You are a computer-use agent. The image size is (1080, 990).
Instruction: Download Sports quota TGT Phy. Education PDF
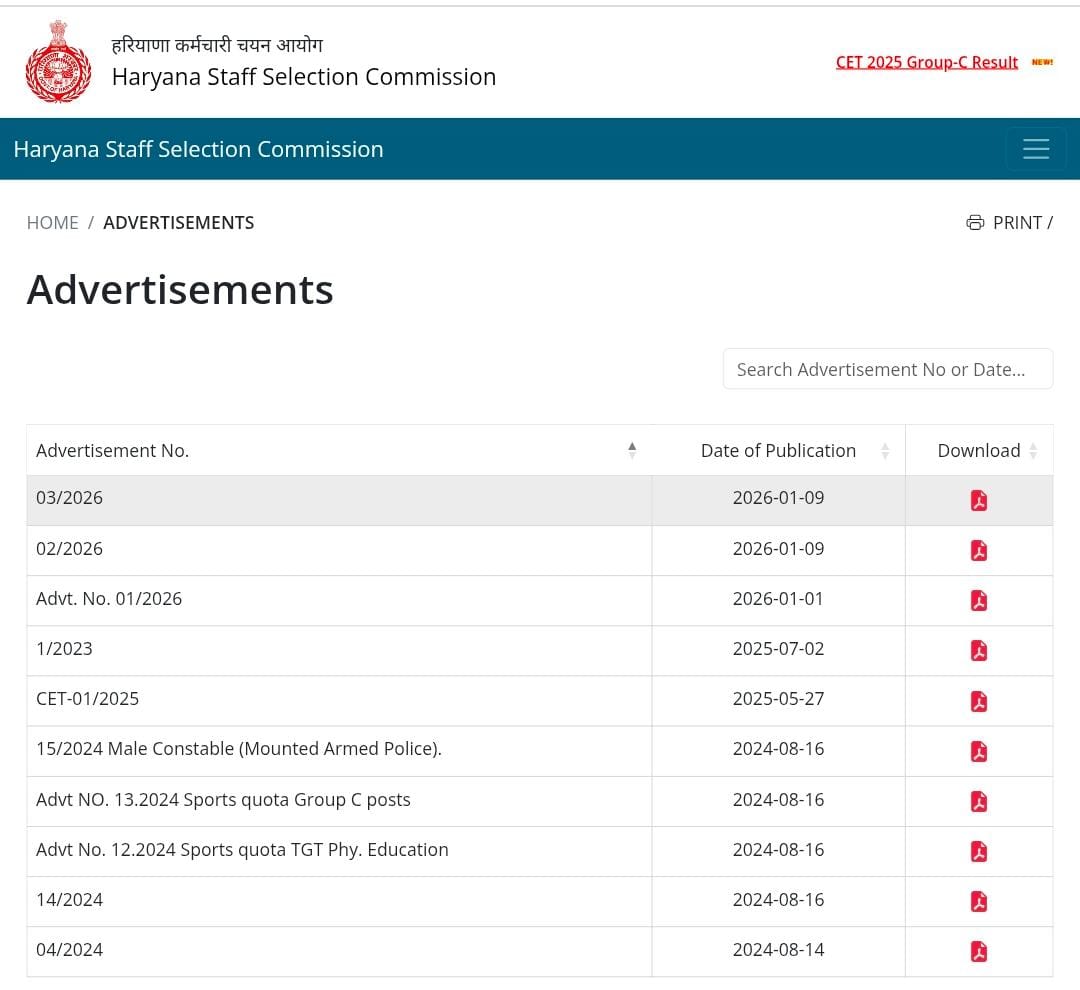click(978, 851)
